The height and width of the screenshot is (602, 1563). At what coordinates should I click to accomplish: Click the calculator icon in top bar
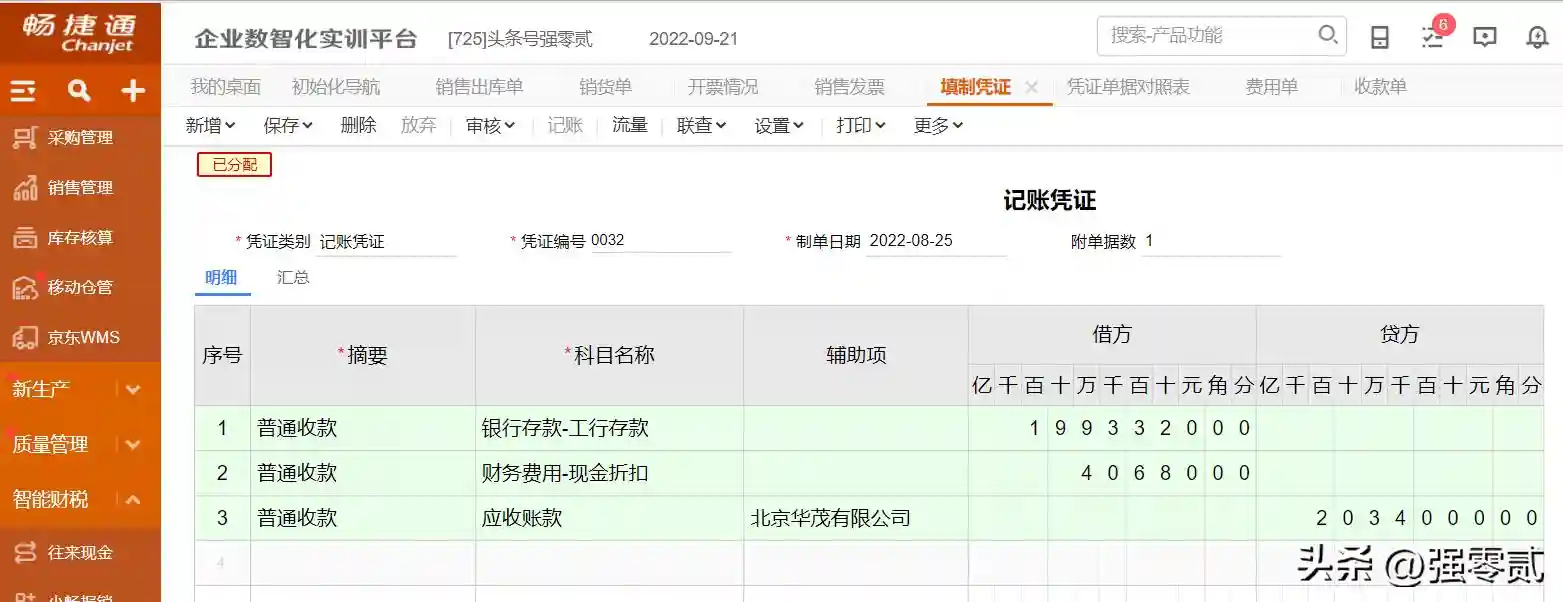pyautogui.click(x=1379, y=37)
